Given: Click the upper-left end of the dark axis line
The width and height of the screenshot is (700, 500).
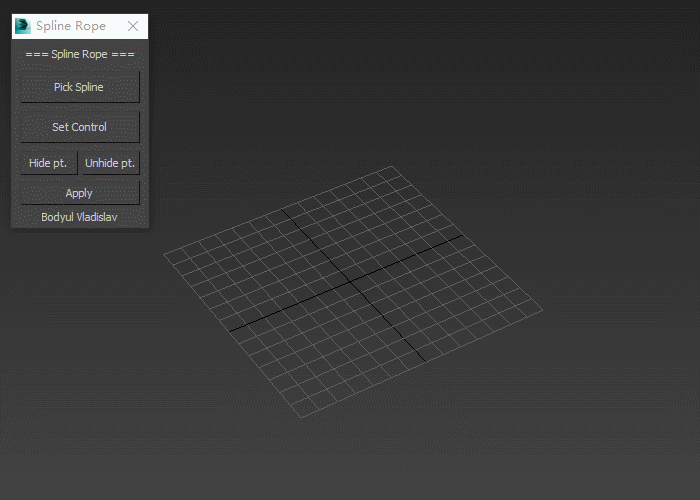Looking at the screenshot, I should pyautogui.click(x=280, y=208).
